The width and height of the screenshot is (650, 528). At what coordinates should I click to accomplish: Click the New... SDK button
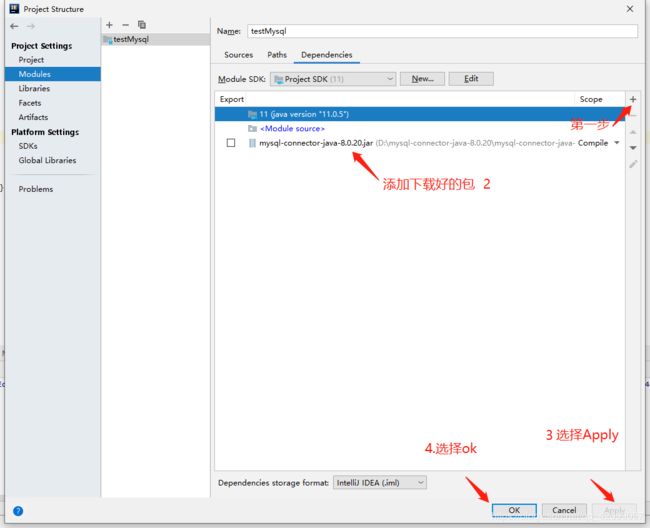point(422,79)
